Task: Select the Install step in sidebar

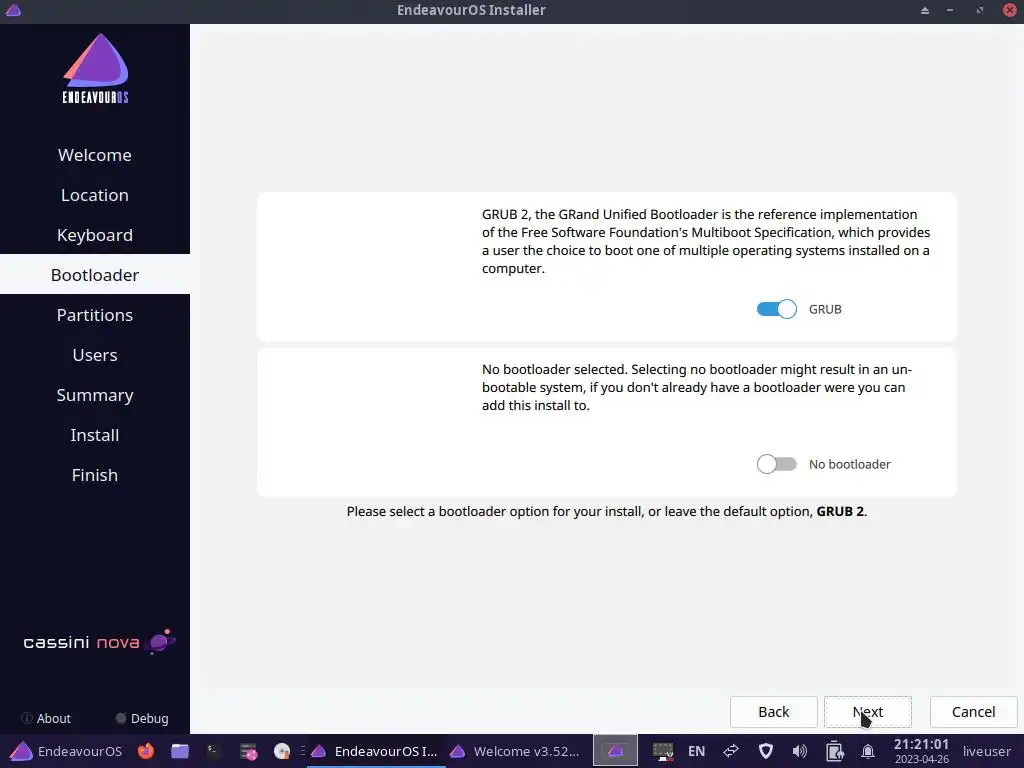Action: pos(95,435)
